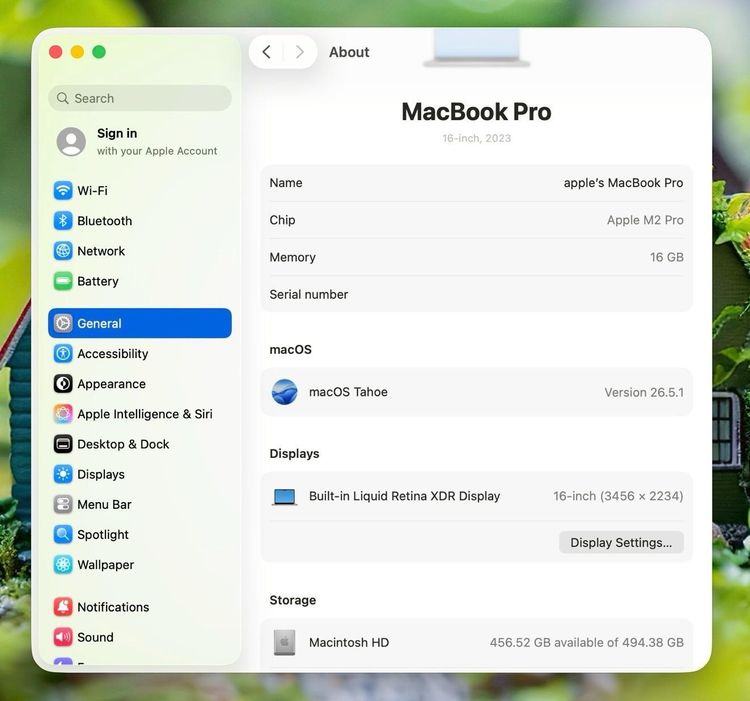
Task: Click the MacBook Pro title
Action: pos(476,111)
